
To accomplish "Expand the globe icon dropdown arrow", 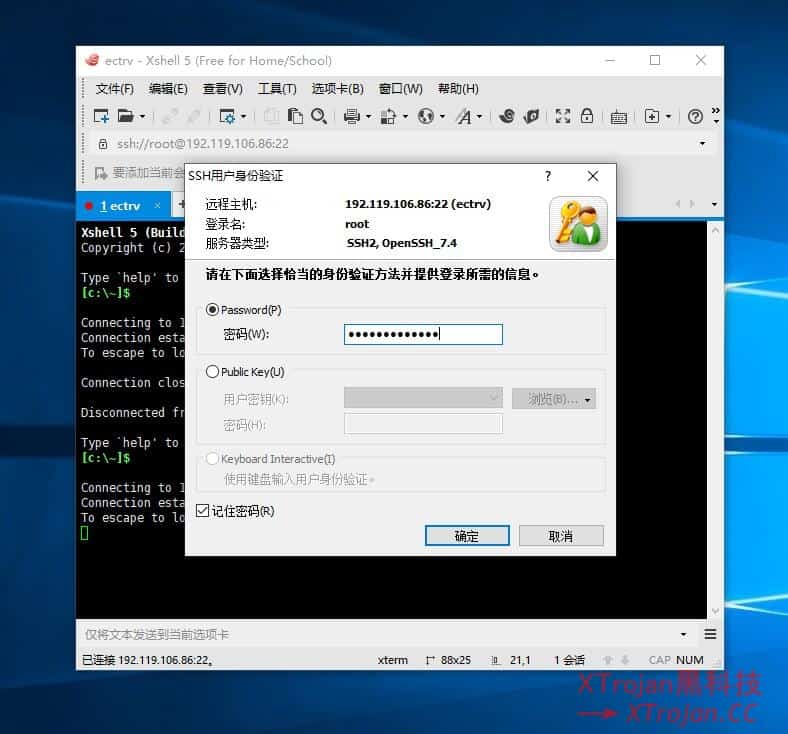I will coord(442,117).
